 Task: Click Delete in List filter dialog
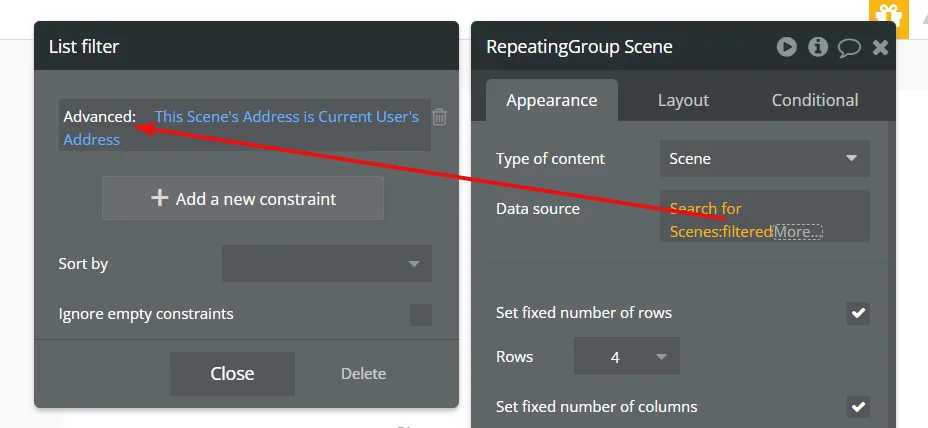pyautogui.click(x=363, y=374)
